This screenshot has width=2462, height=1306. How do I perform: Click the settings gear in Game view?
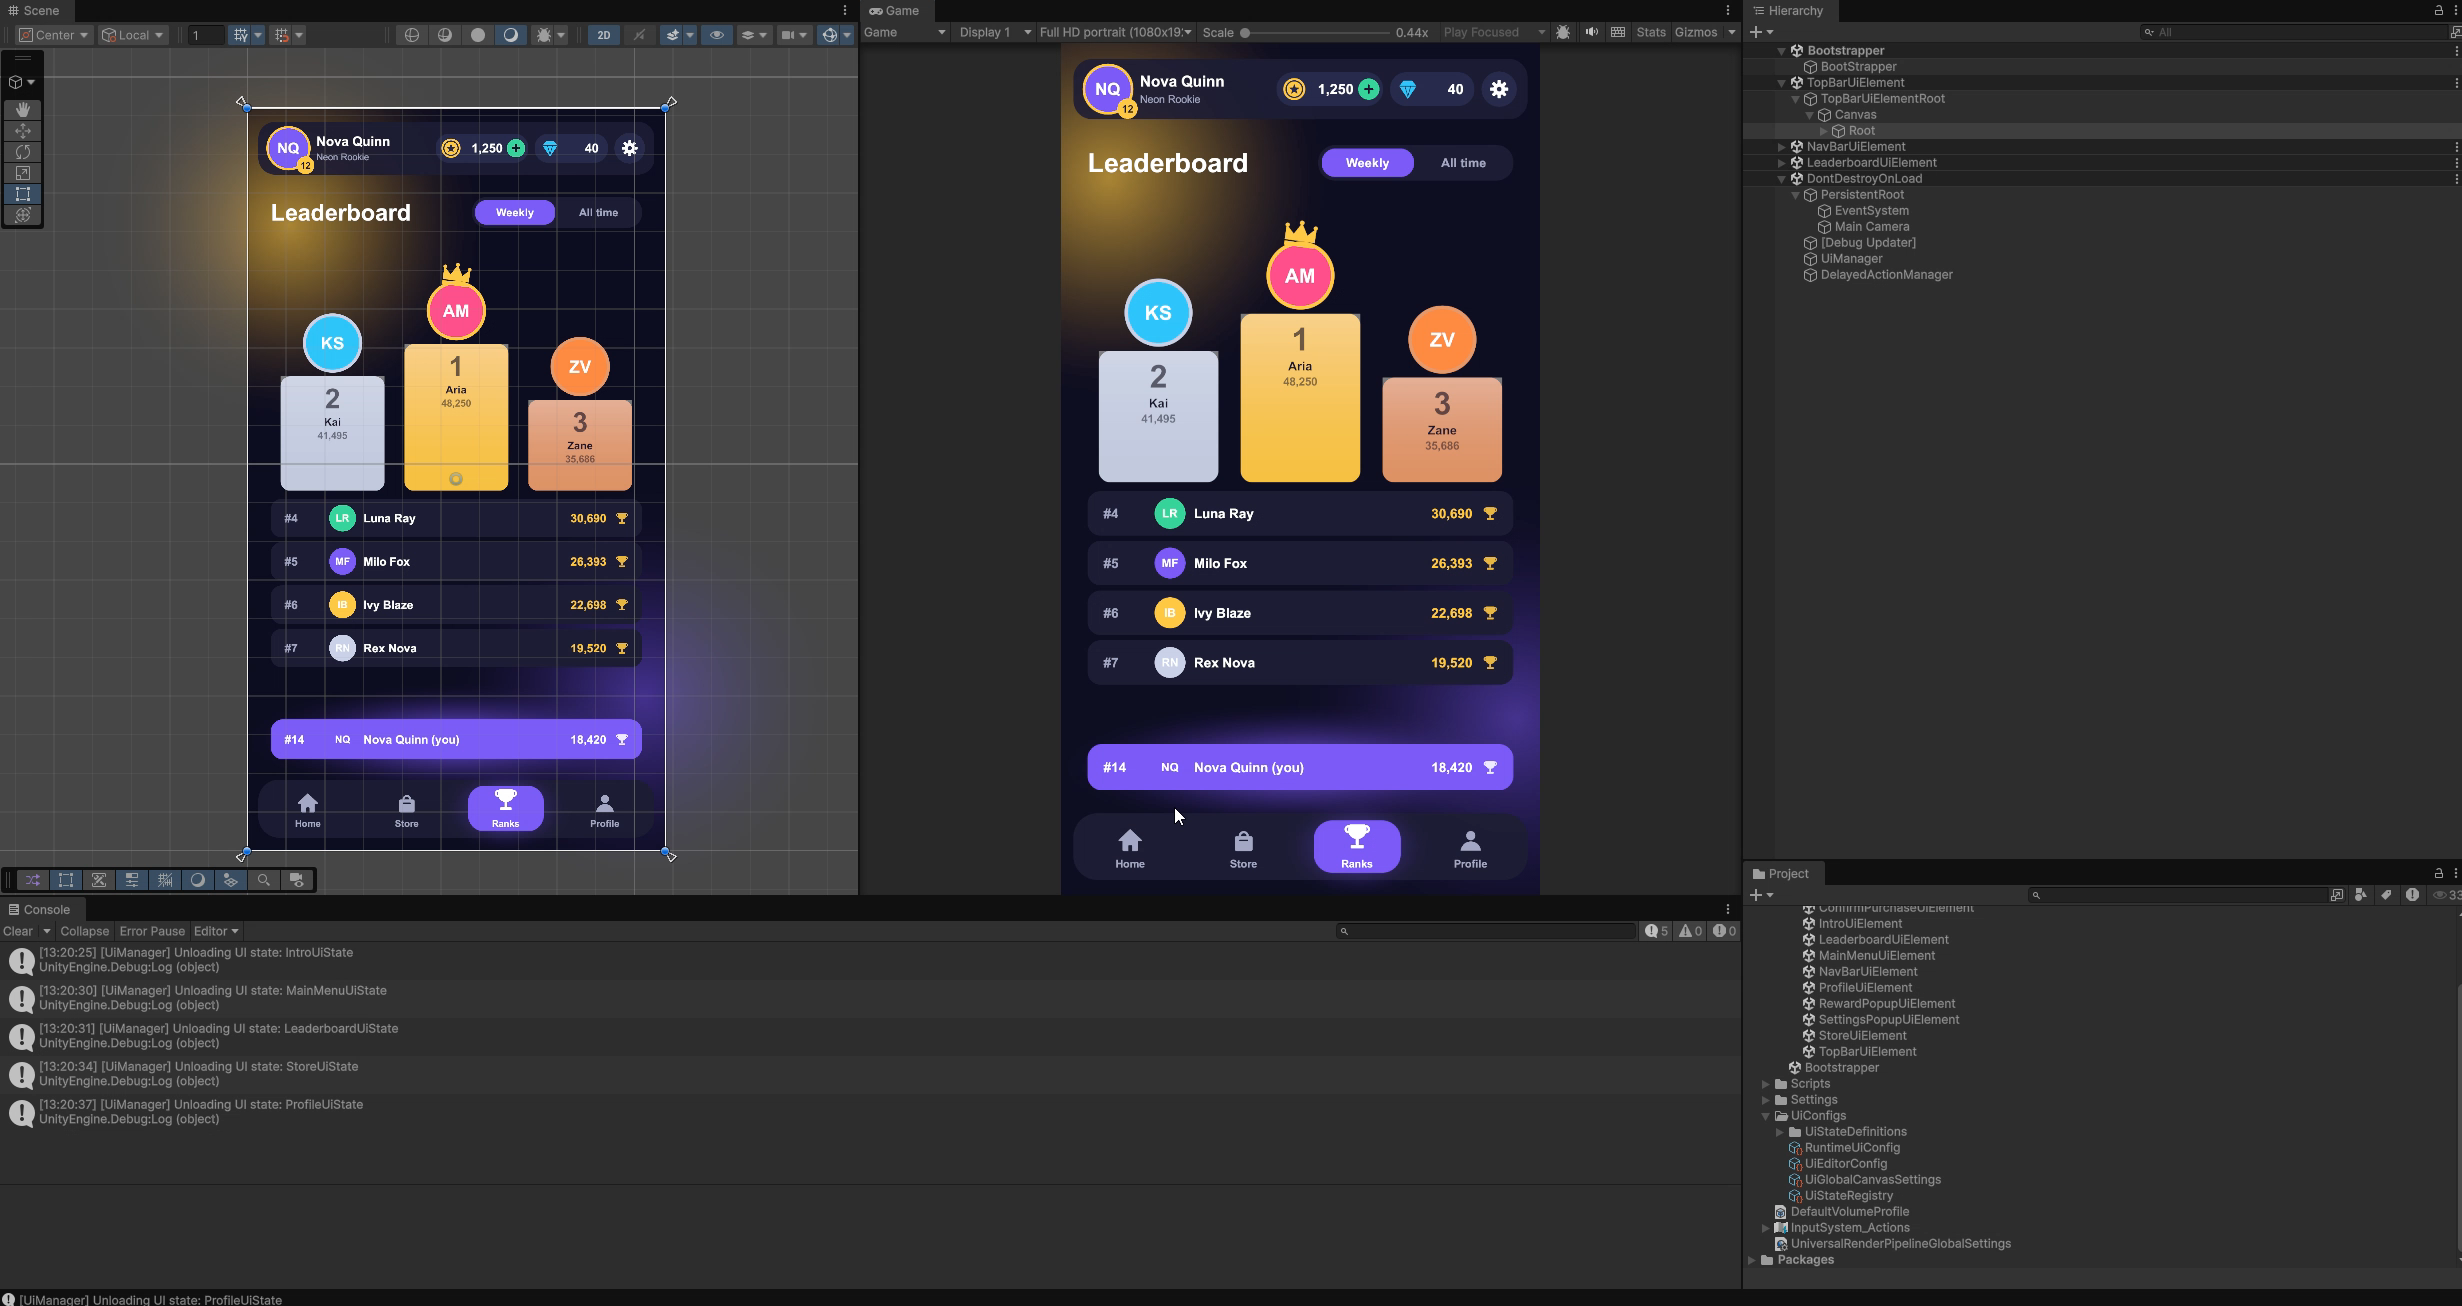(1498, 89)
